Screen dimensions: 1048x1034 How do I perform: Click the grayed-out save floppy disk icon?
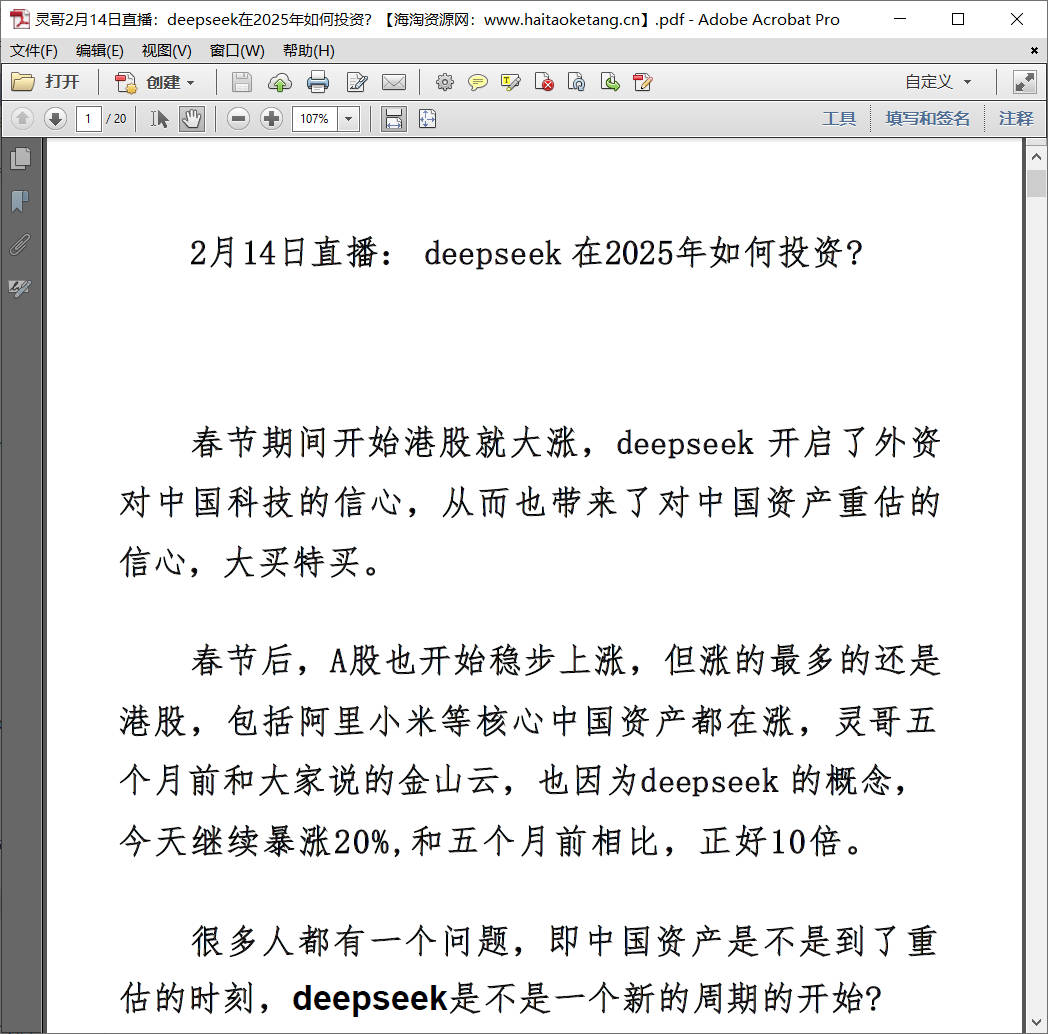click(x=241, y=82)
